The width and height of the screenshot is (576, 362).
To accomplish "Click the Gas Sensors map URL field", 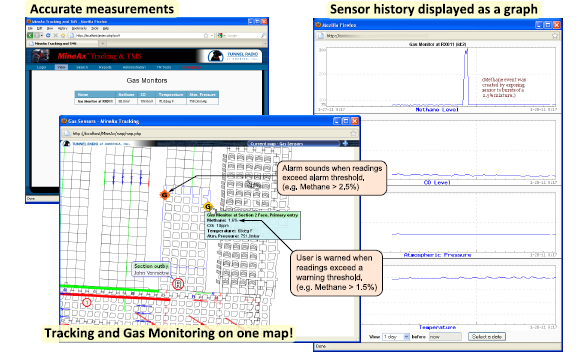I will (209, 133).
